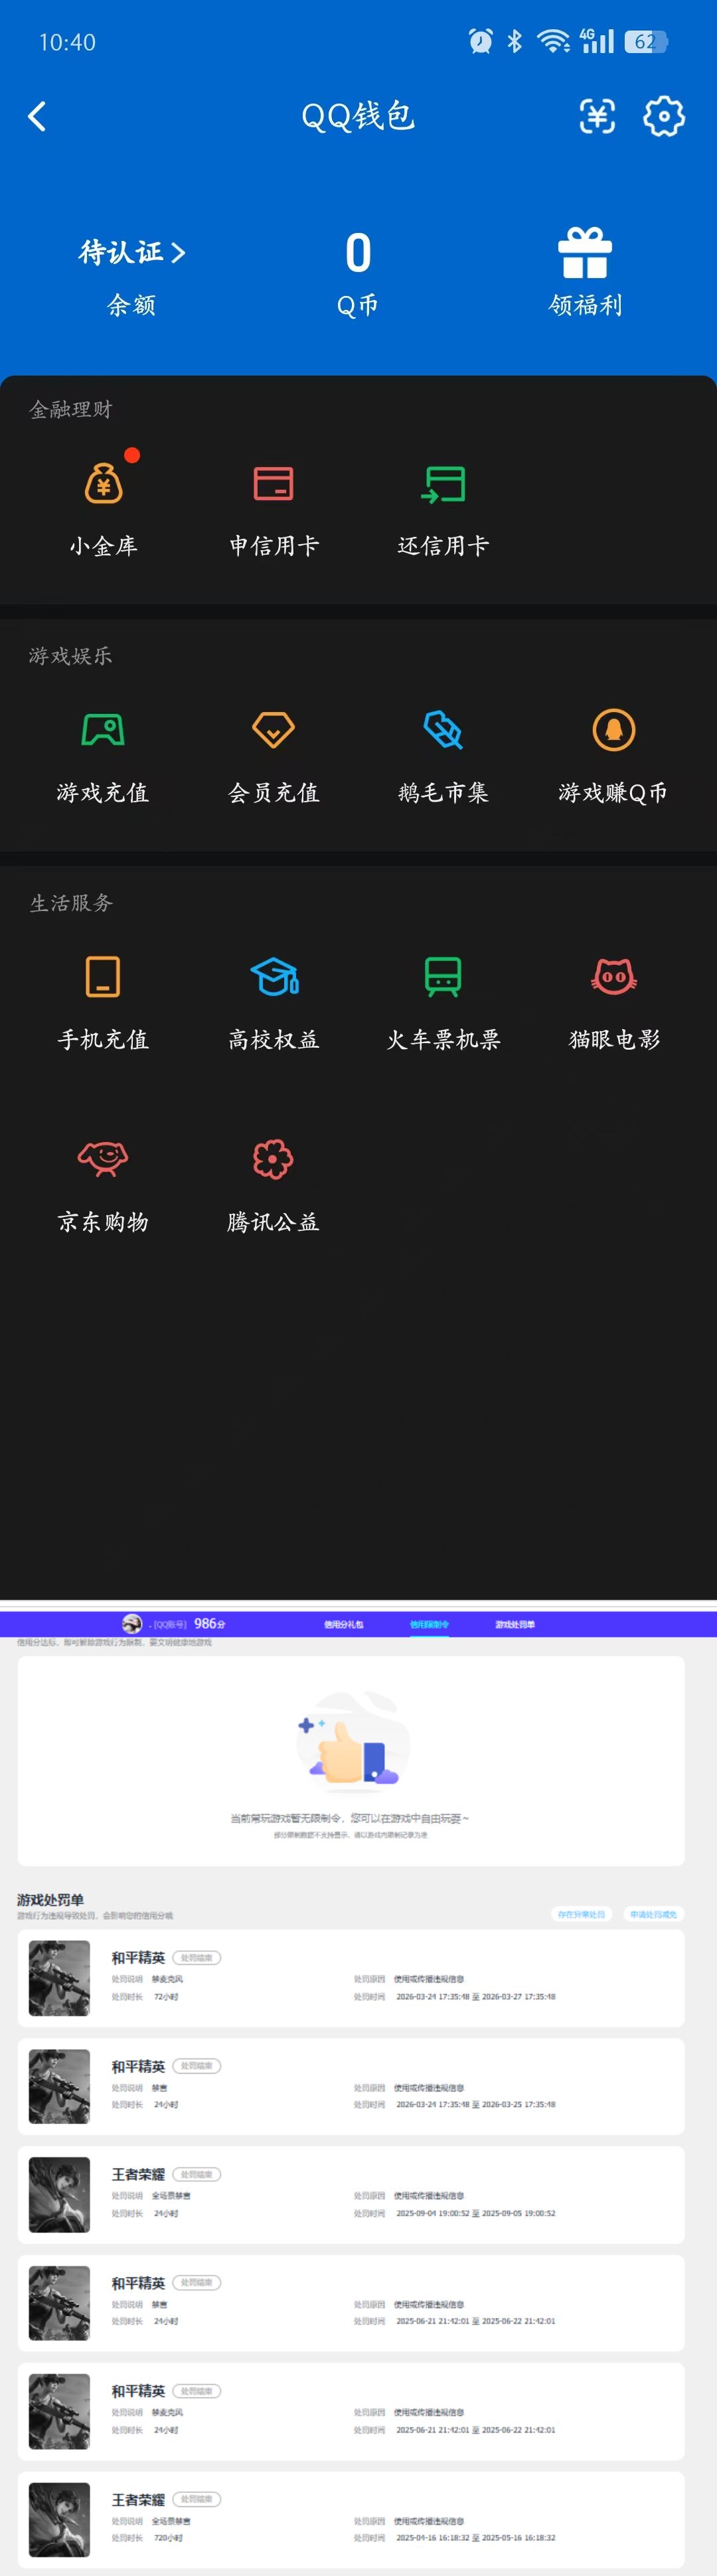Tap 当前常玩游戏暂无限制令 message

[x=350, y=1818]
